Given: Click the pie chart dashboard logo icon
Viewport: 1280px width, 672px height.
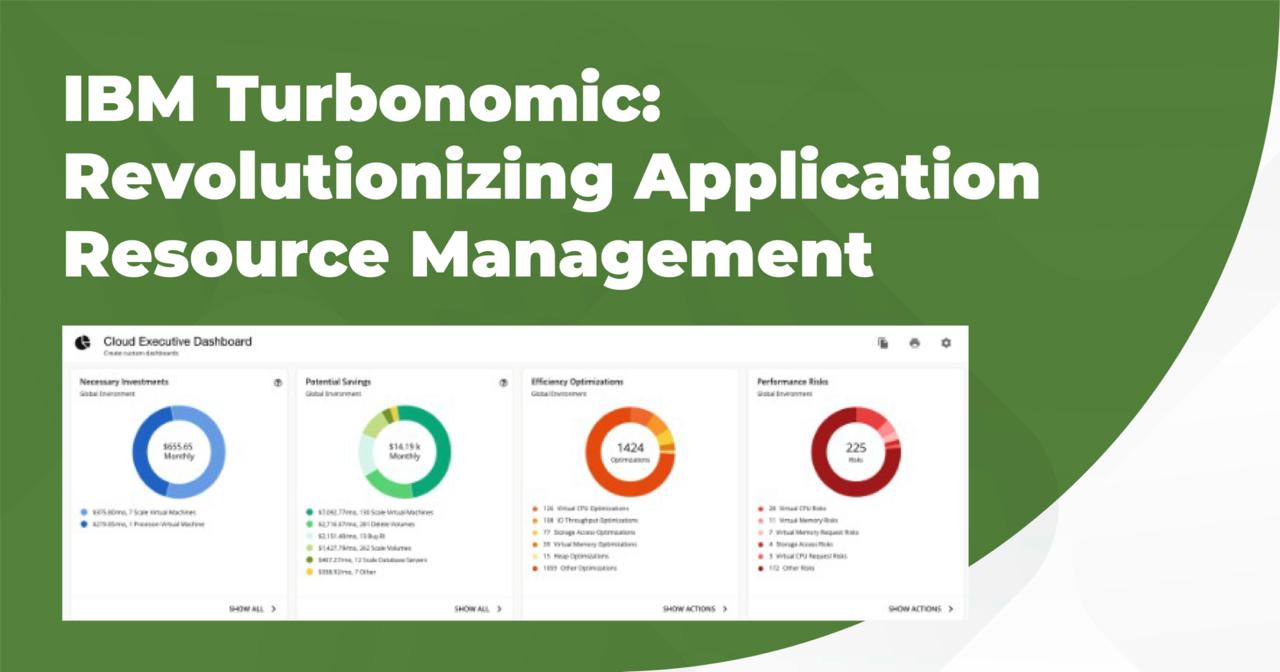Looking at the screenshot, I should (x=82, y=343).
